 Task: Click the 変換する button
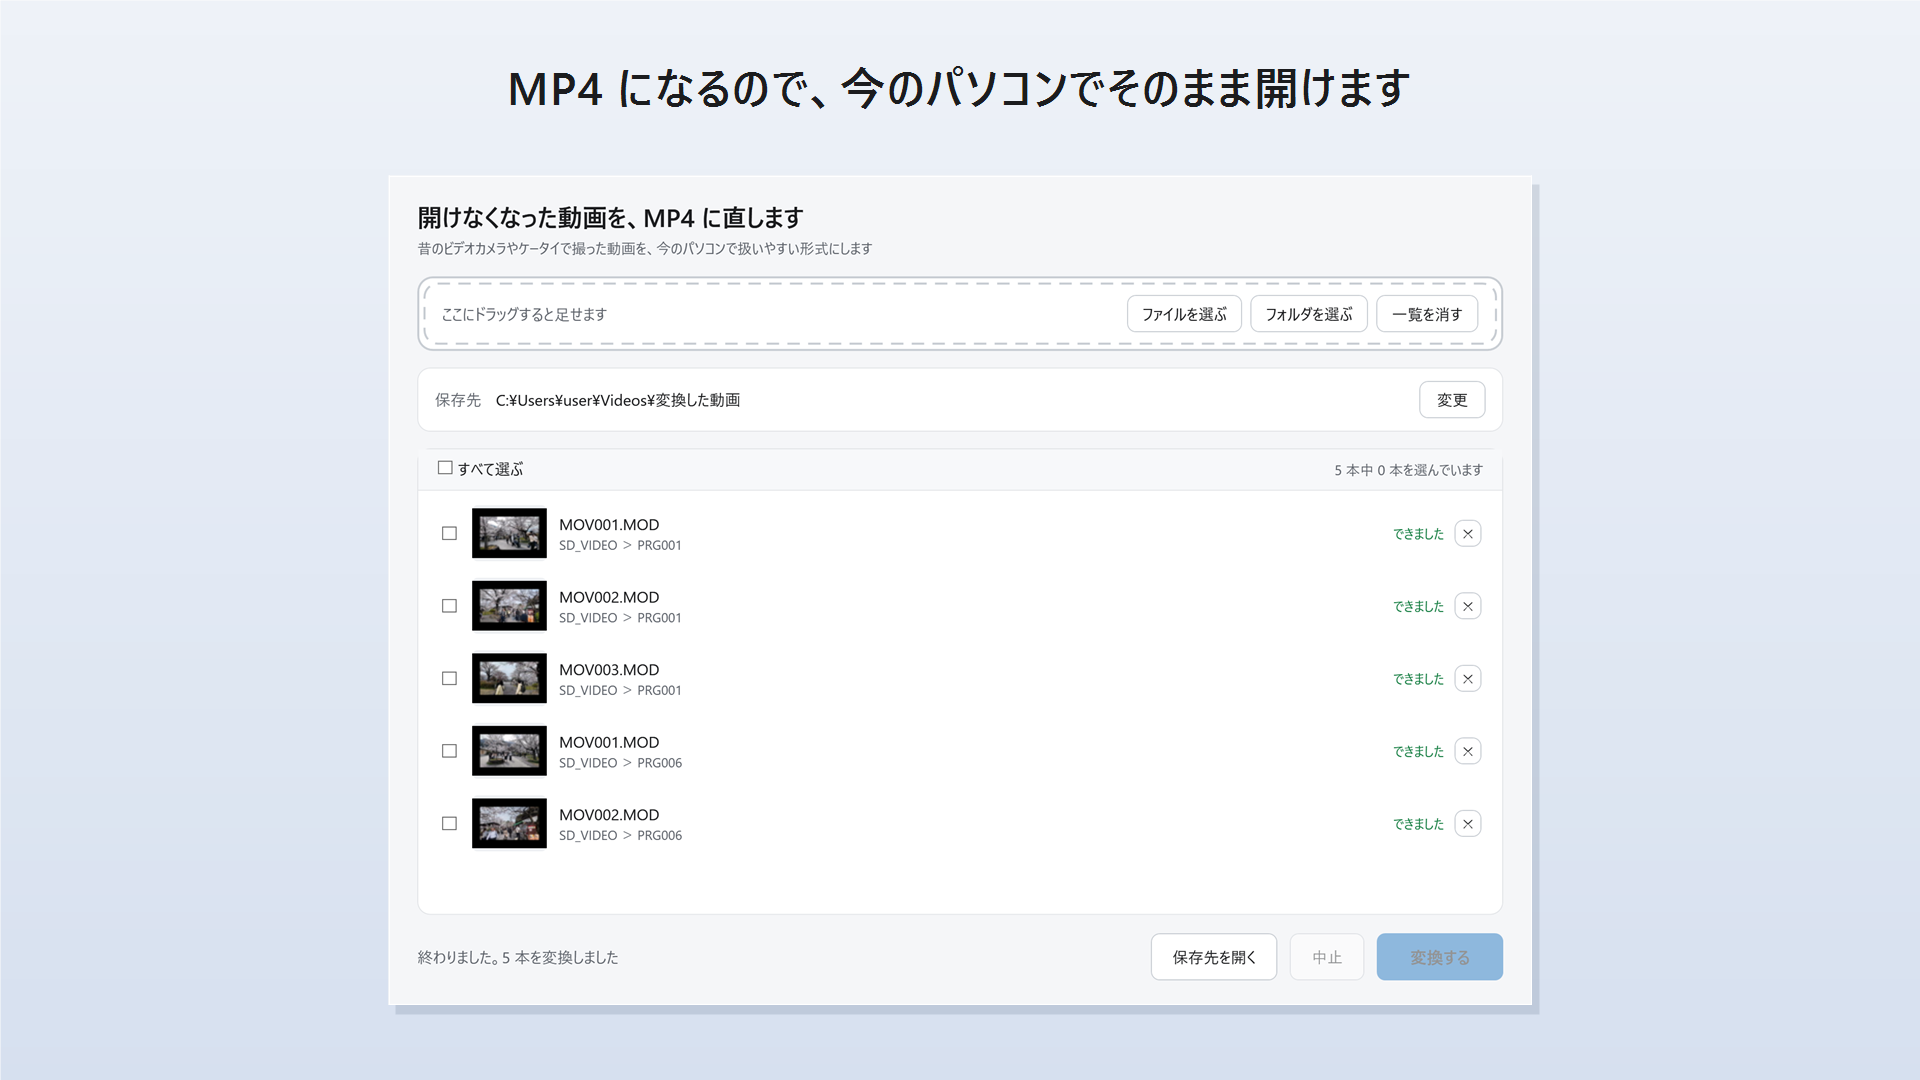pos(1439,957)
